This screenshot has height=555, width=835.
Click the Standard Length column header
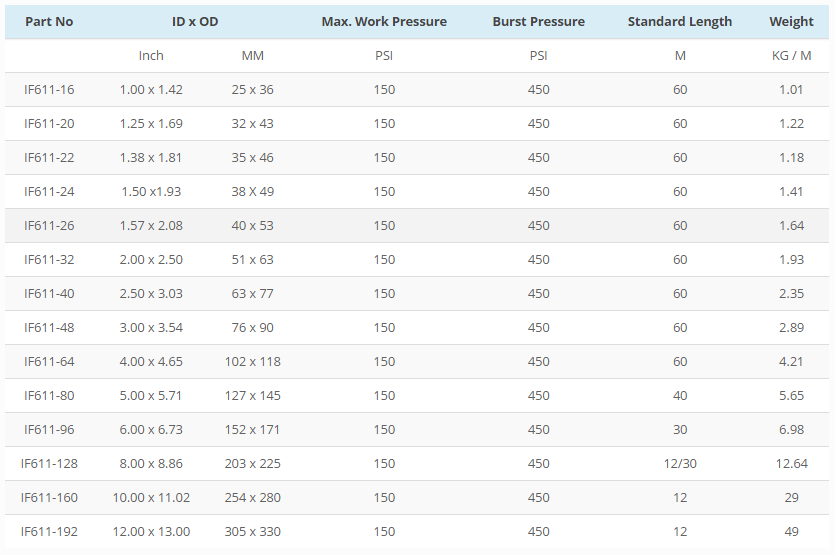tap(680, 21)
